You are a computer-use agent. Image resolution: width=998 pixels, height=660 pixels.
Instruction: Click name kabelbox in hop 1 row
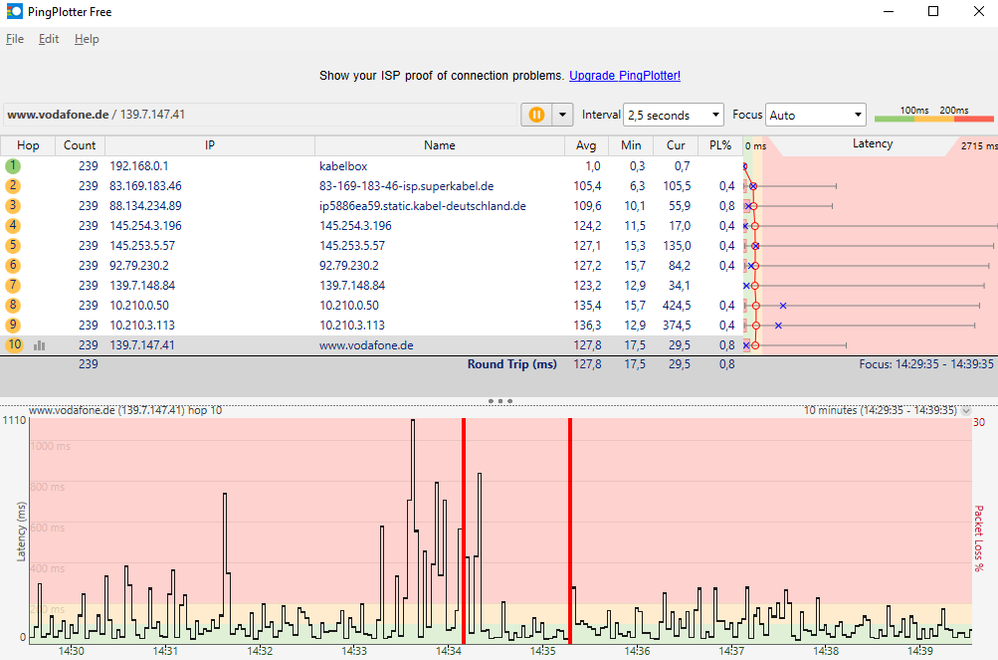coord(343,166)
